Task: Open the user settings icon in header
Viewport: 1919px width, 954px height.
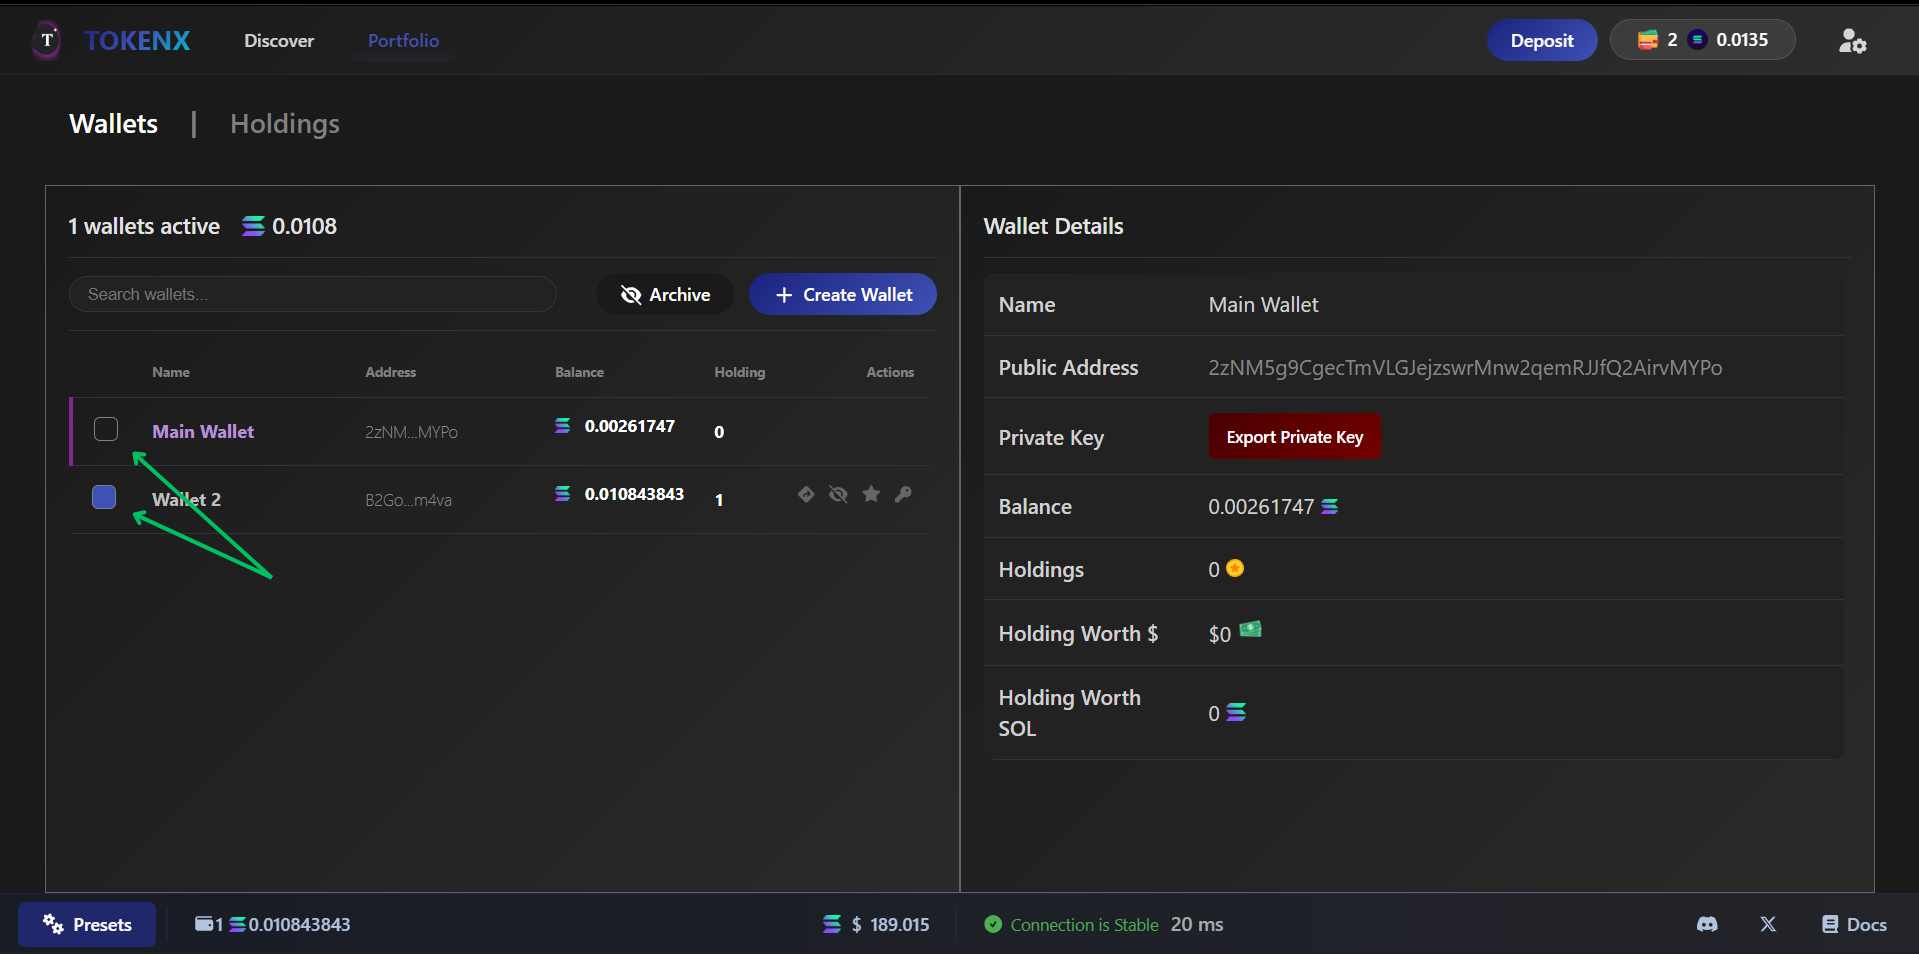Action: (x=1852, y=41)
